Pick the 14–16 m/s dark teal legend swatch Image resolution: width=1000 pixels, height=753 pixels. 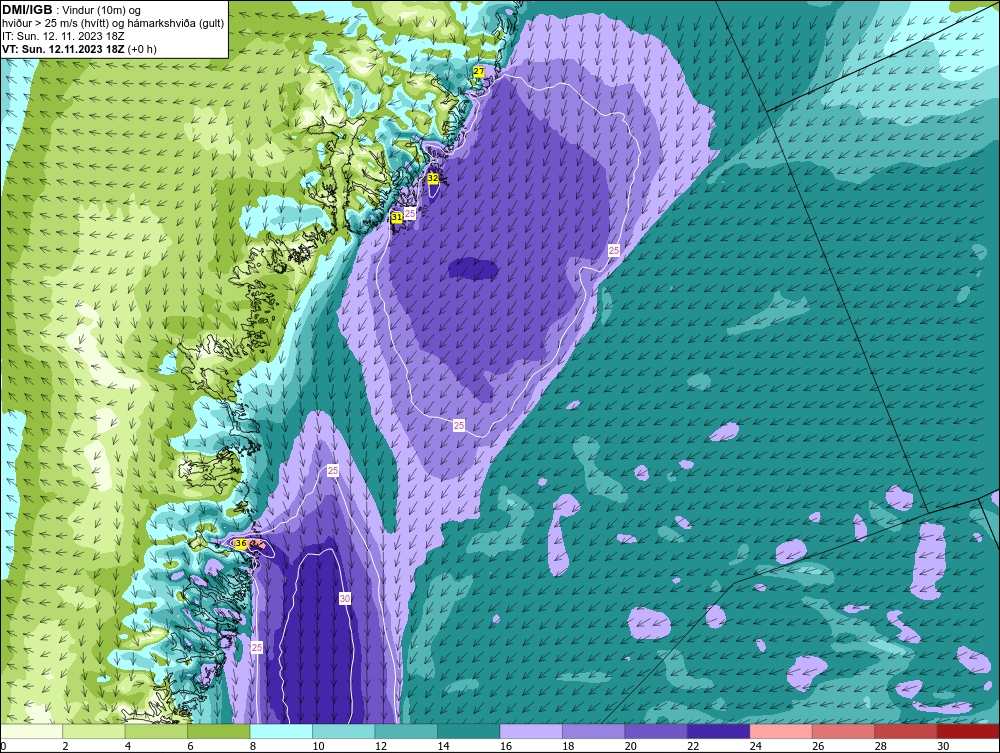click(469, 731)
